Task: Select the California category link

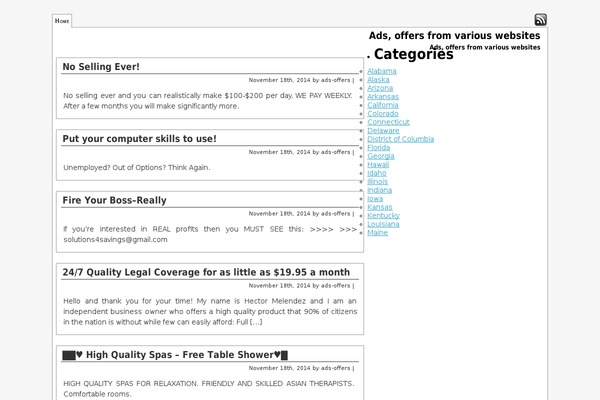Action: point(383,105)
